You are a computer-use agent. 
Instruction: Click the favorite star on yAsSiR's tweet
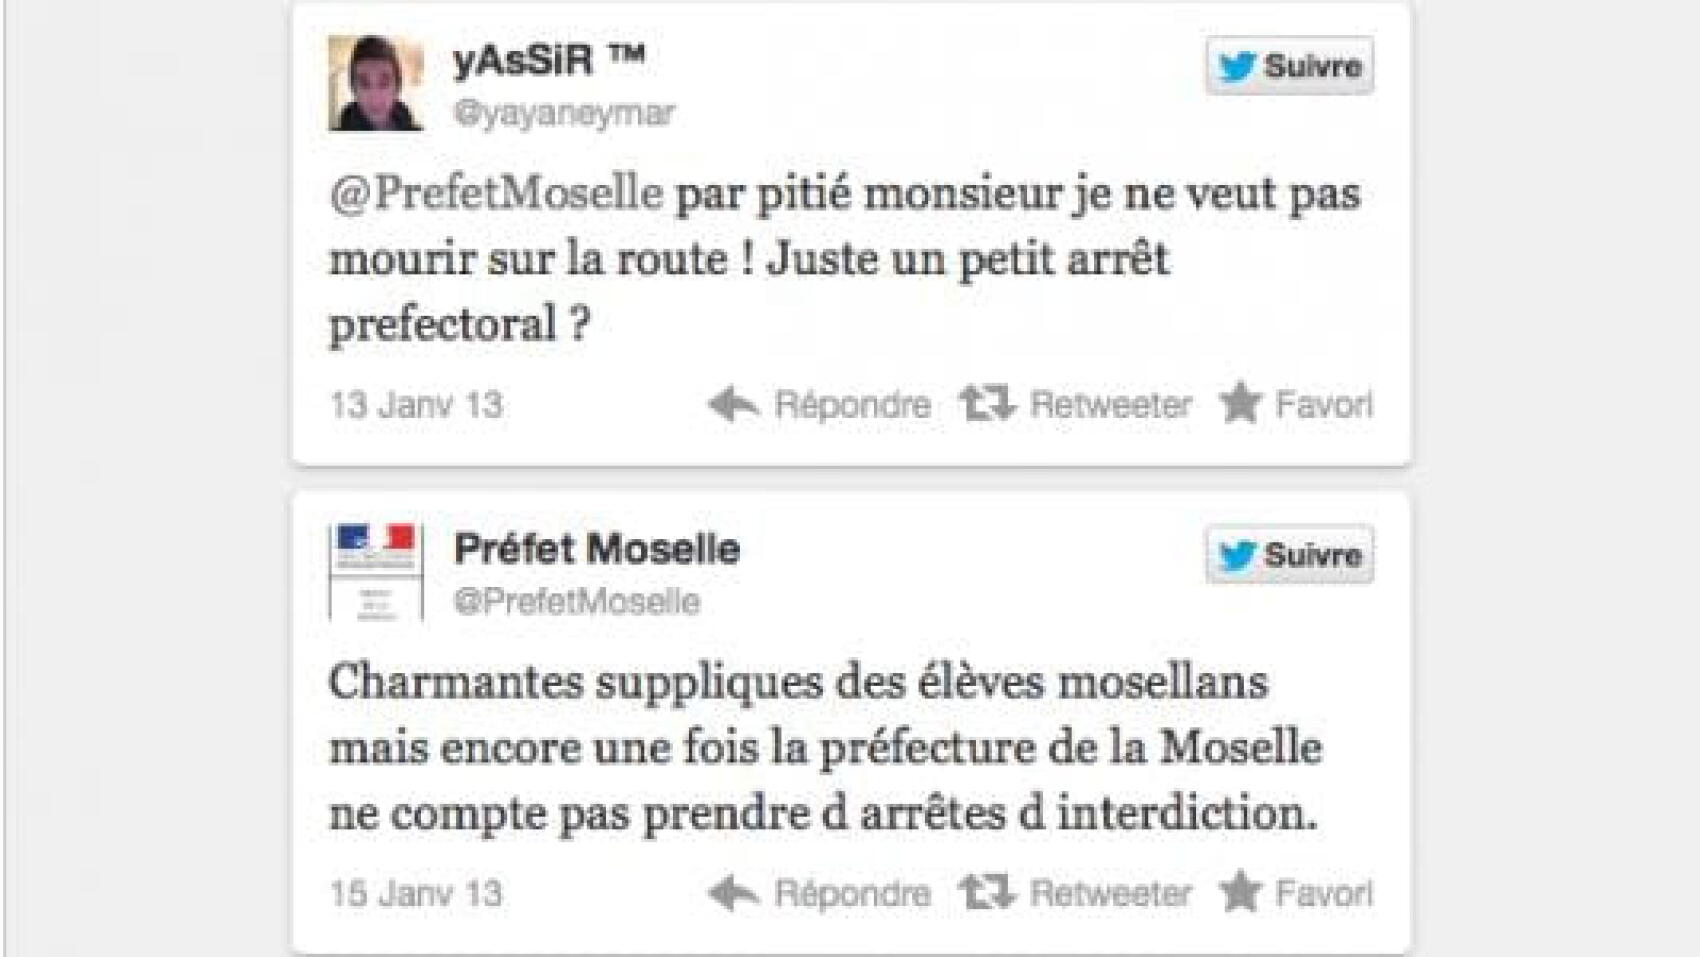pyautogui.click(x=1240, y=403)
